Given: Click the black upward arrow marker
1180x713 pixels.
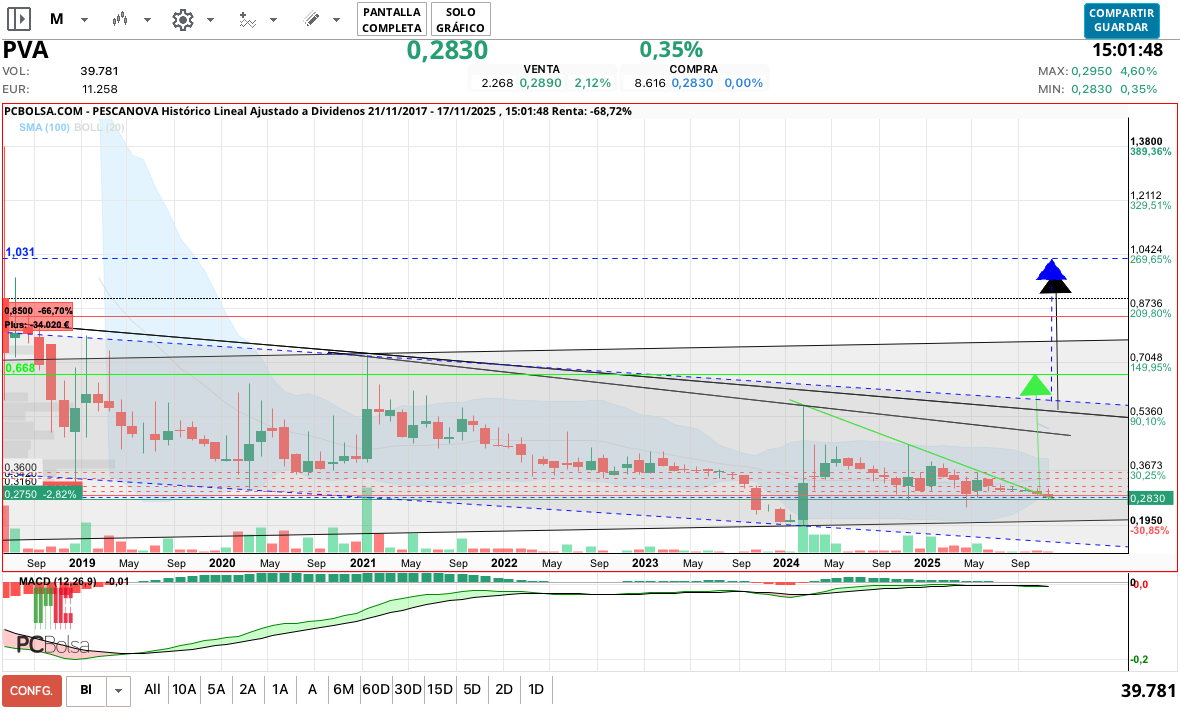Looking at the screenshot, I should 1054,286.
